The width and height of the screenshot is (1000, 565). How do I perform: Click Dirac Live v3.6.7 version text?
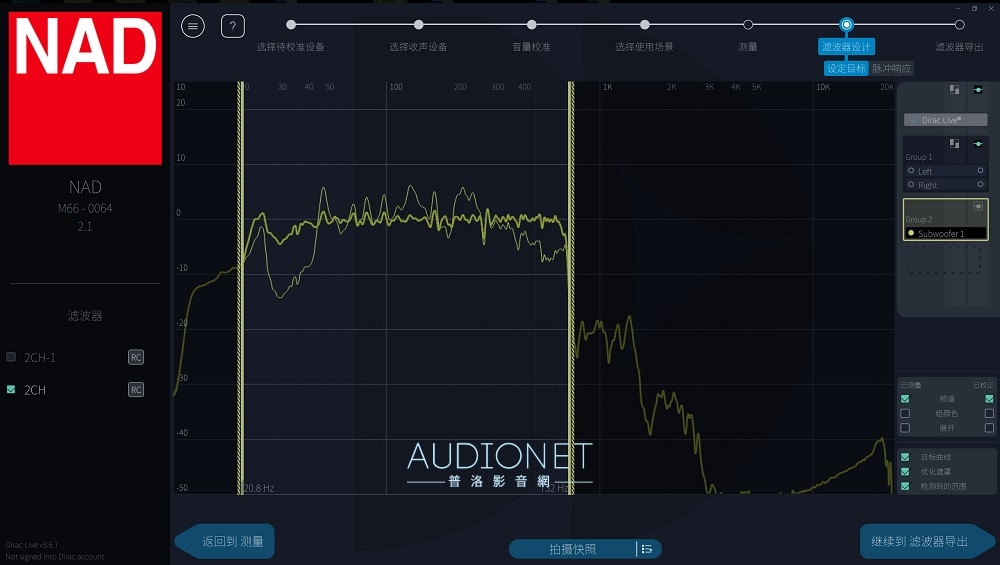[x=32, y=545]
